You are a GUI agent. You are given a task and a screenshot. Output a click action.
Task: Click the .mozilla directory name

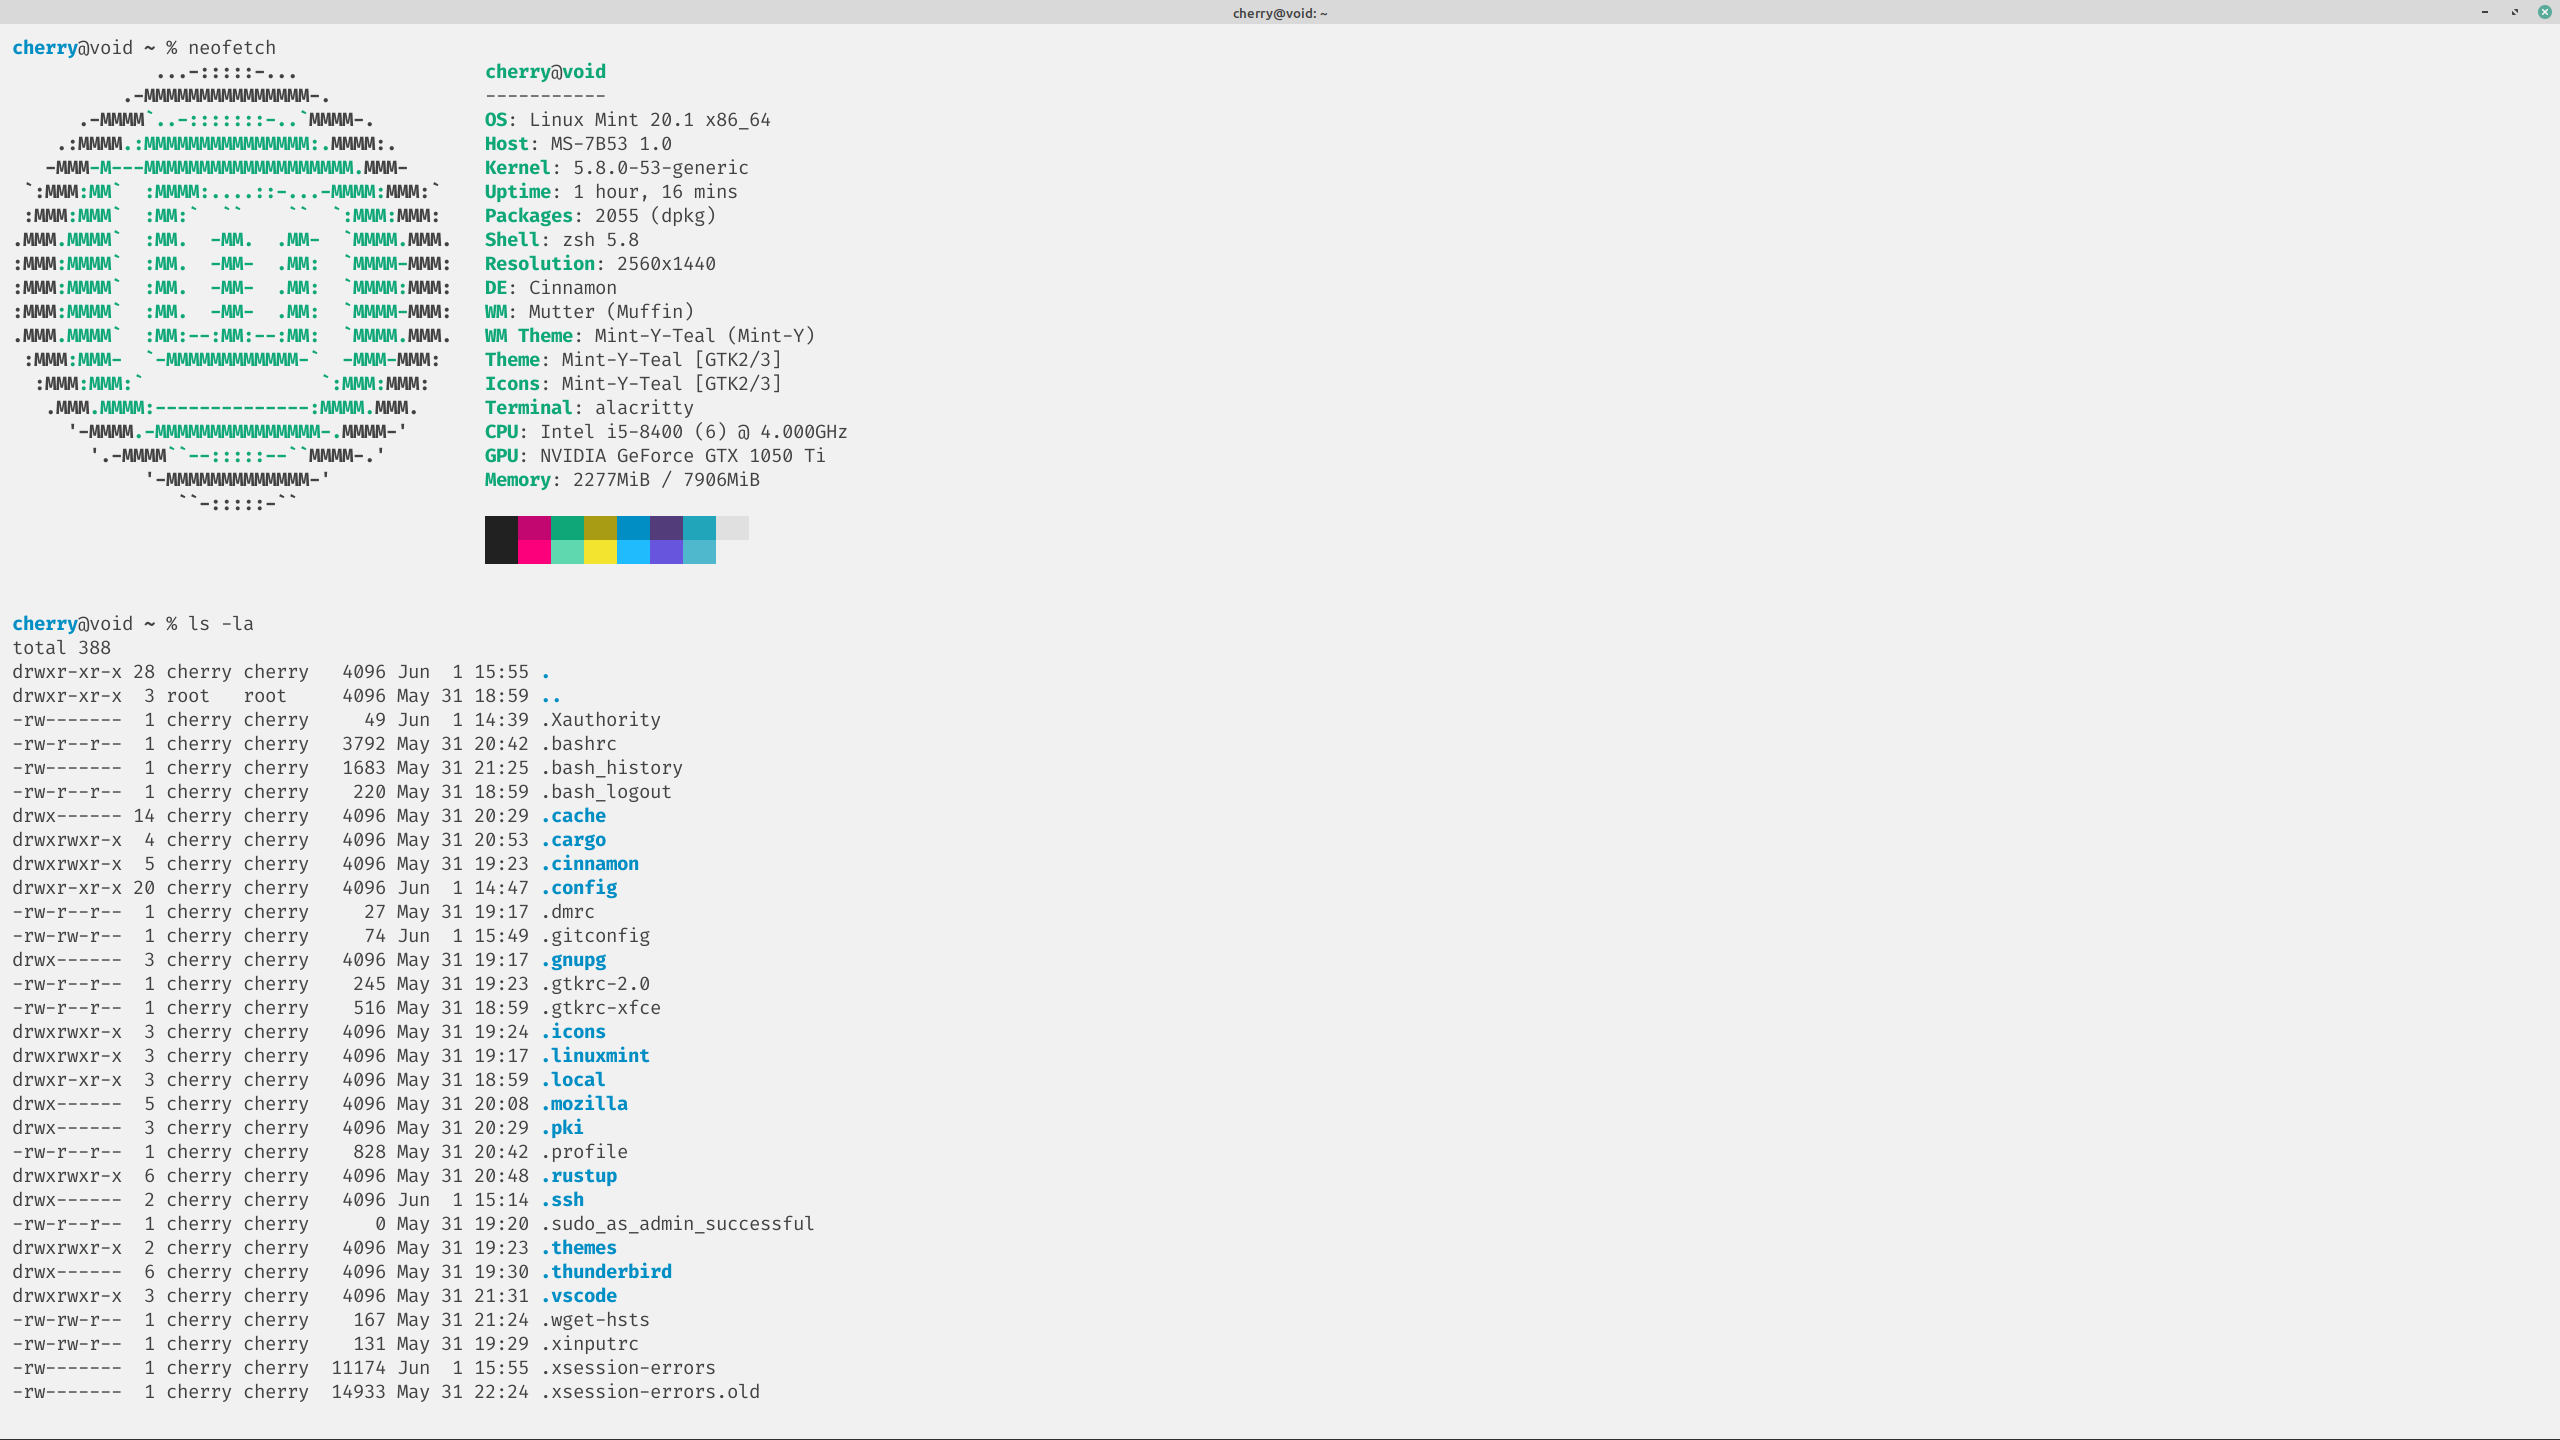point(584,1104)
